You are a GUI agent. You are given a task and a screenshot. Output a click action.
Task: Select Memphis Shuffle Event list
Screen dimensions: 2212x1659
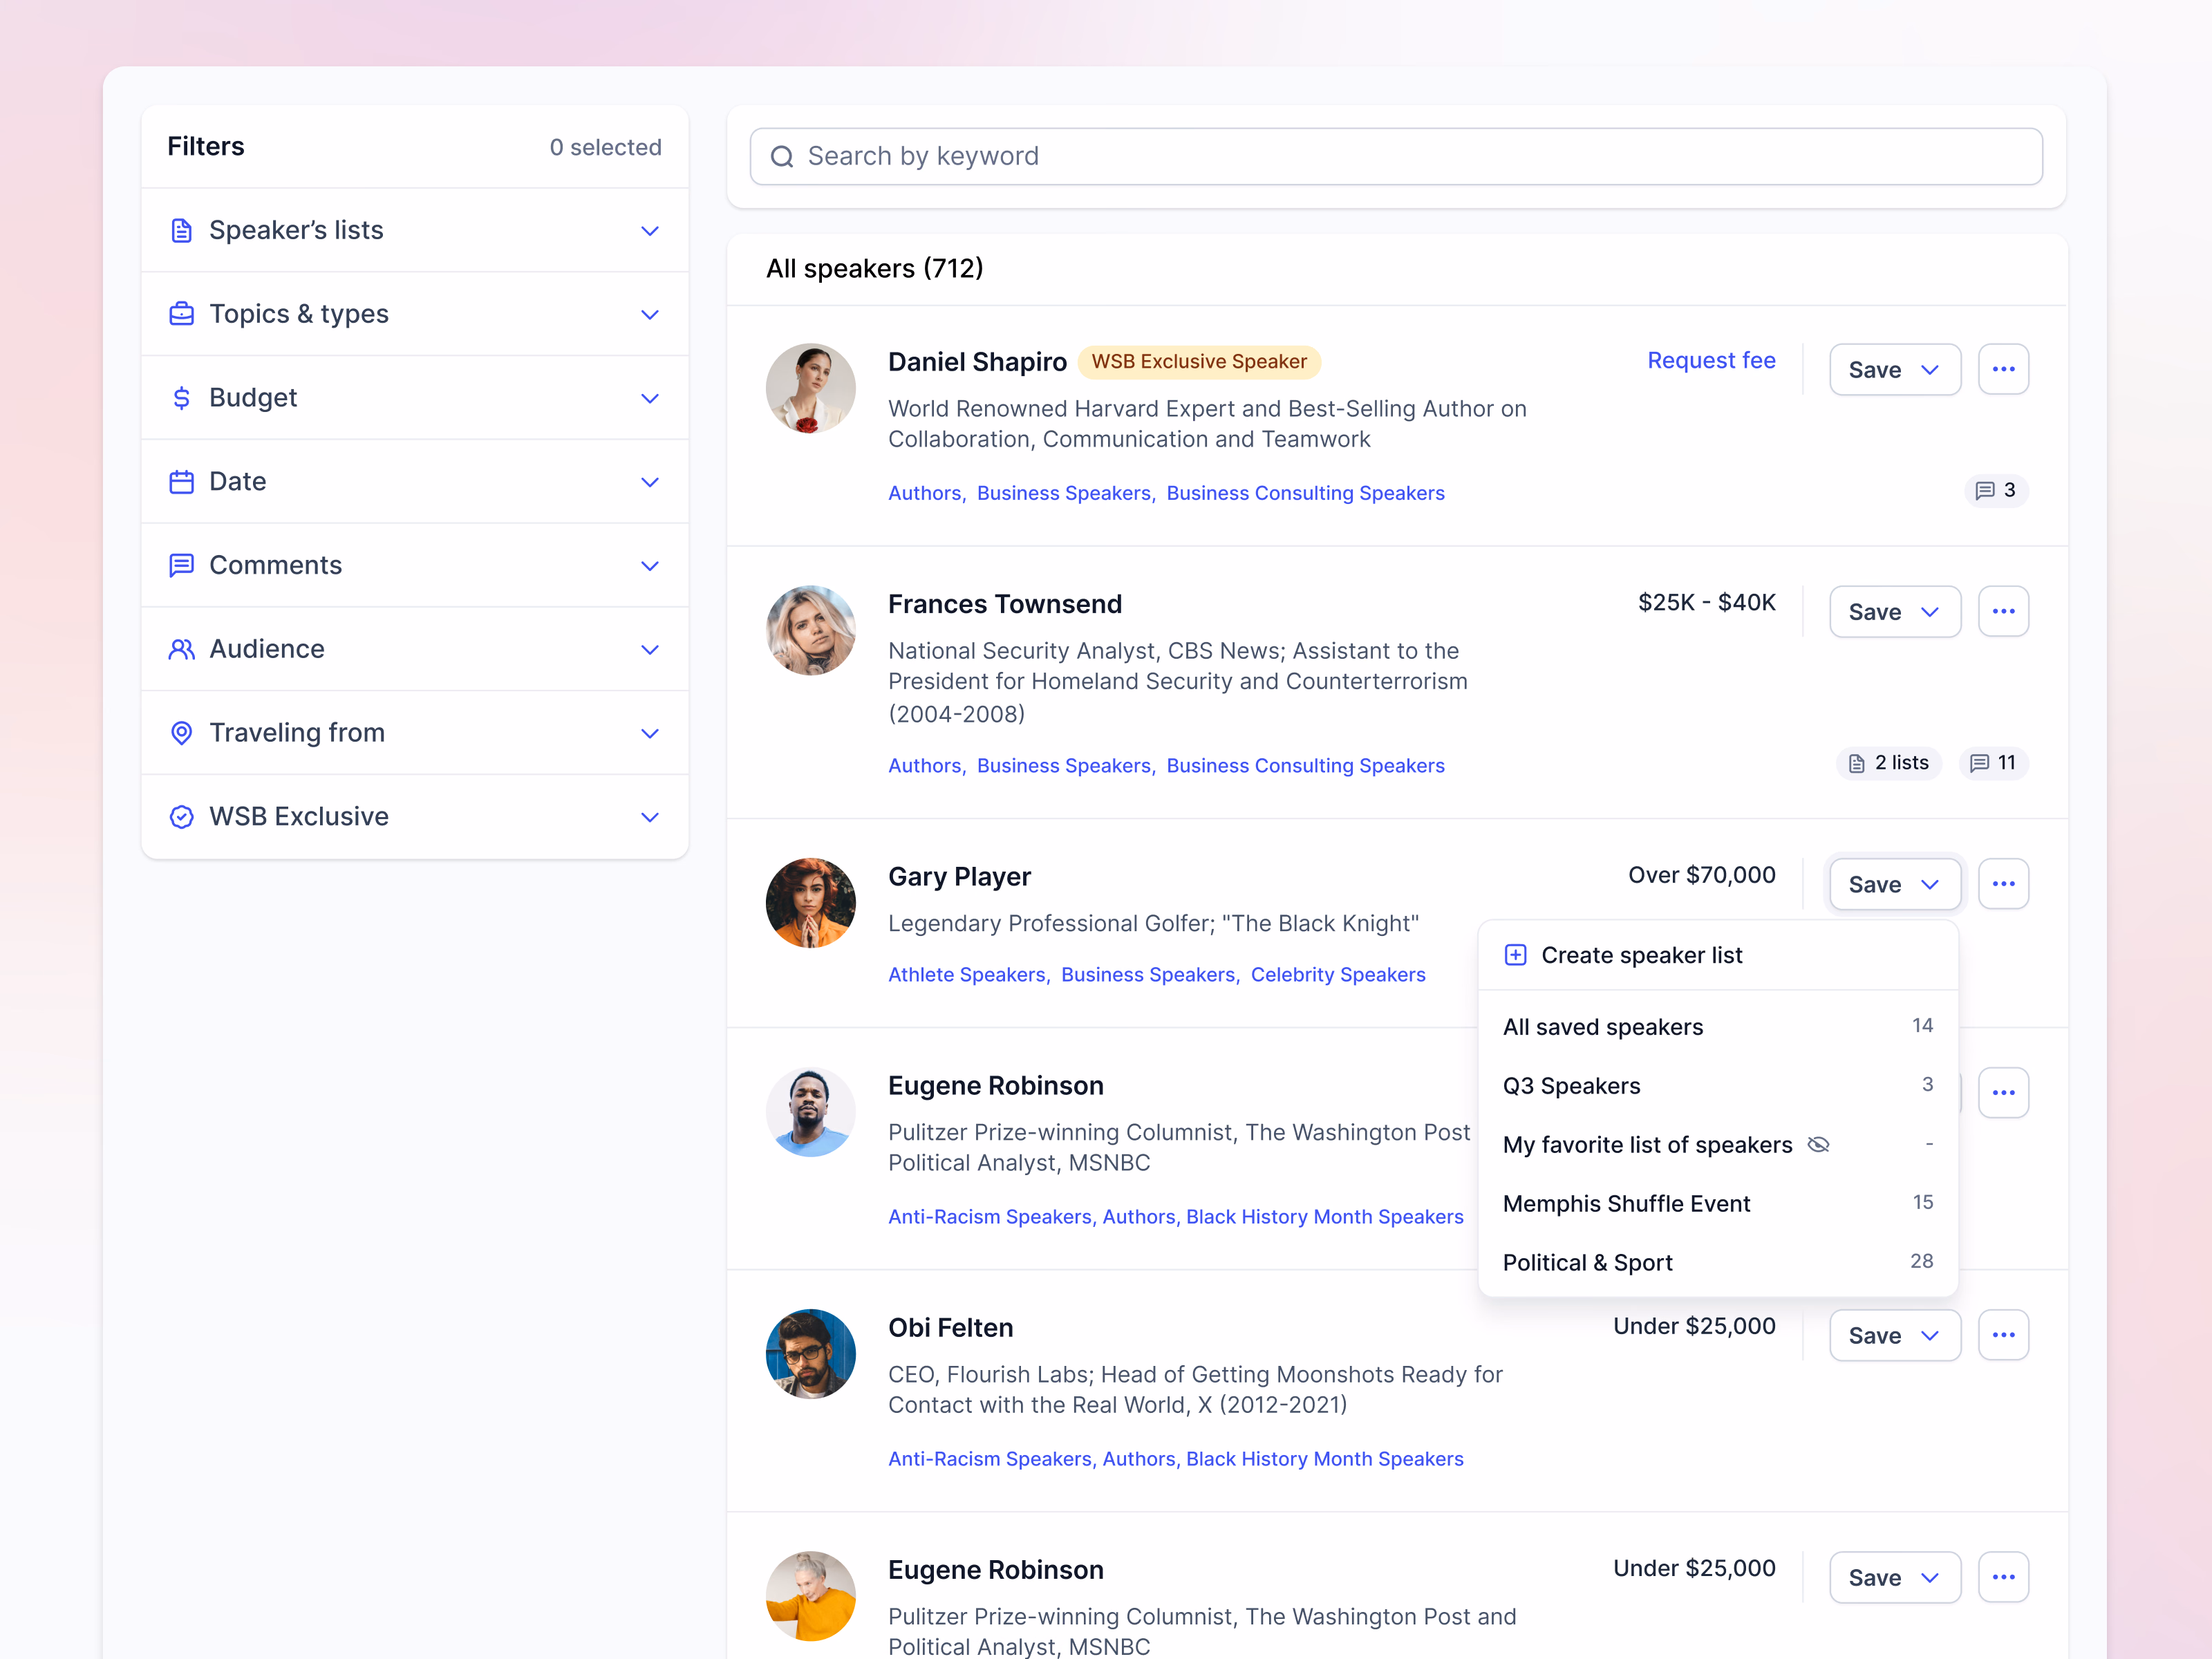(1718, 1203)
